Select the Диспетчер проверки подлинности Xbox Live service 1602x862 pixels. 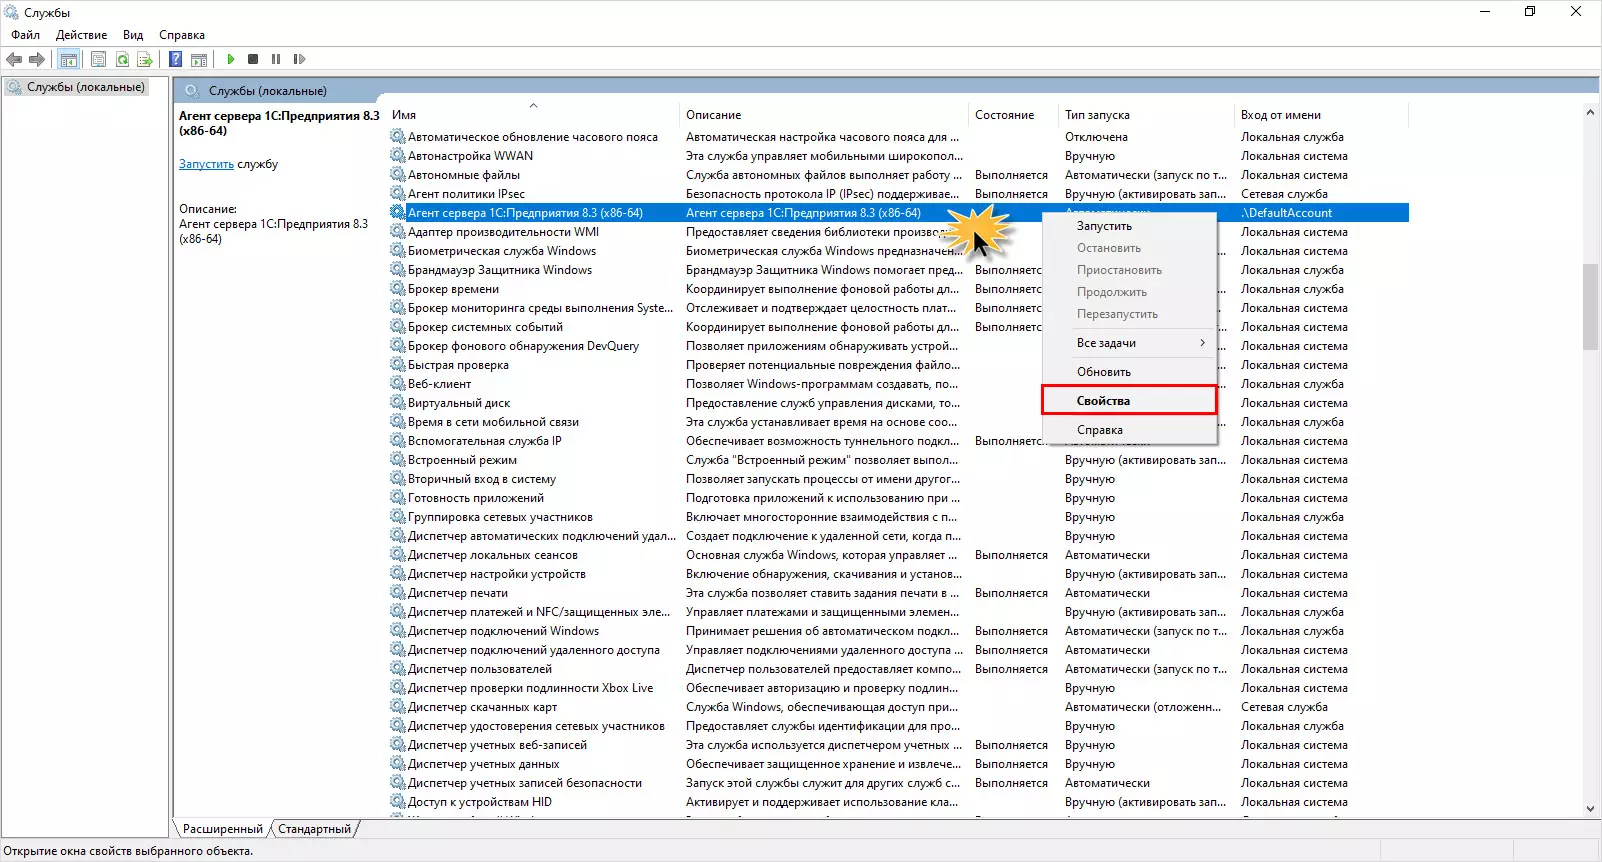530,688
